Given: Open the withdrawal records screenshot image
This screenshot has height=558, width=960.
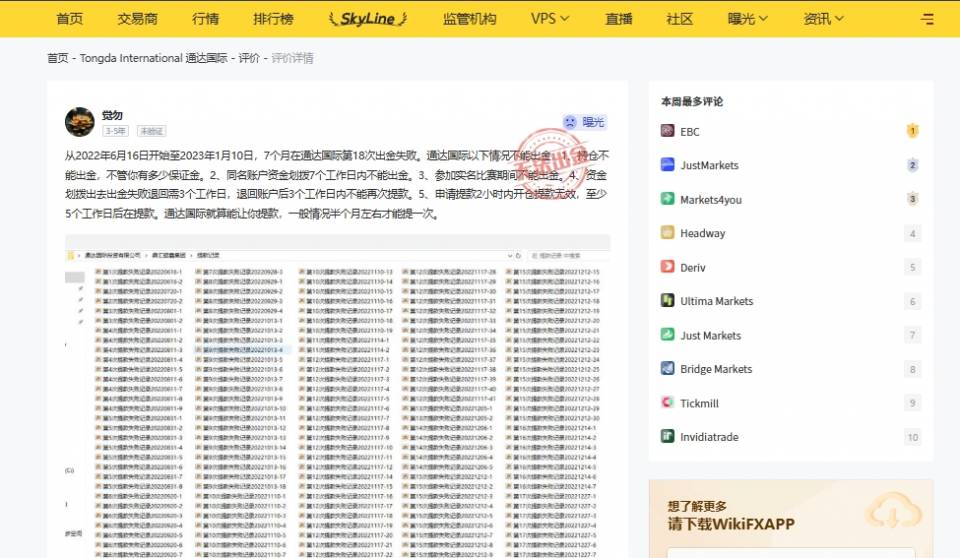Looking at the screenshot, I should pyautogui.click(x=337, y=396).
